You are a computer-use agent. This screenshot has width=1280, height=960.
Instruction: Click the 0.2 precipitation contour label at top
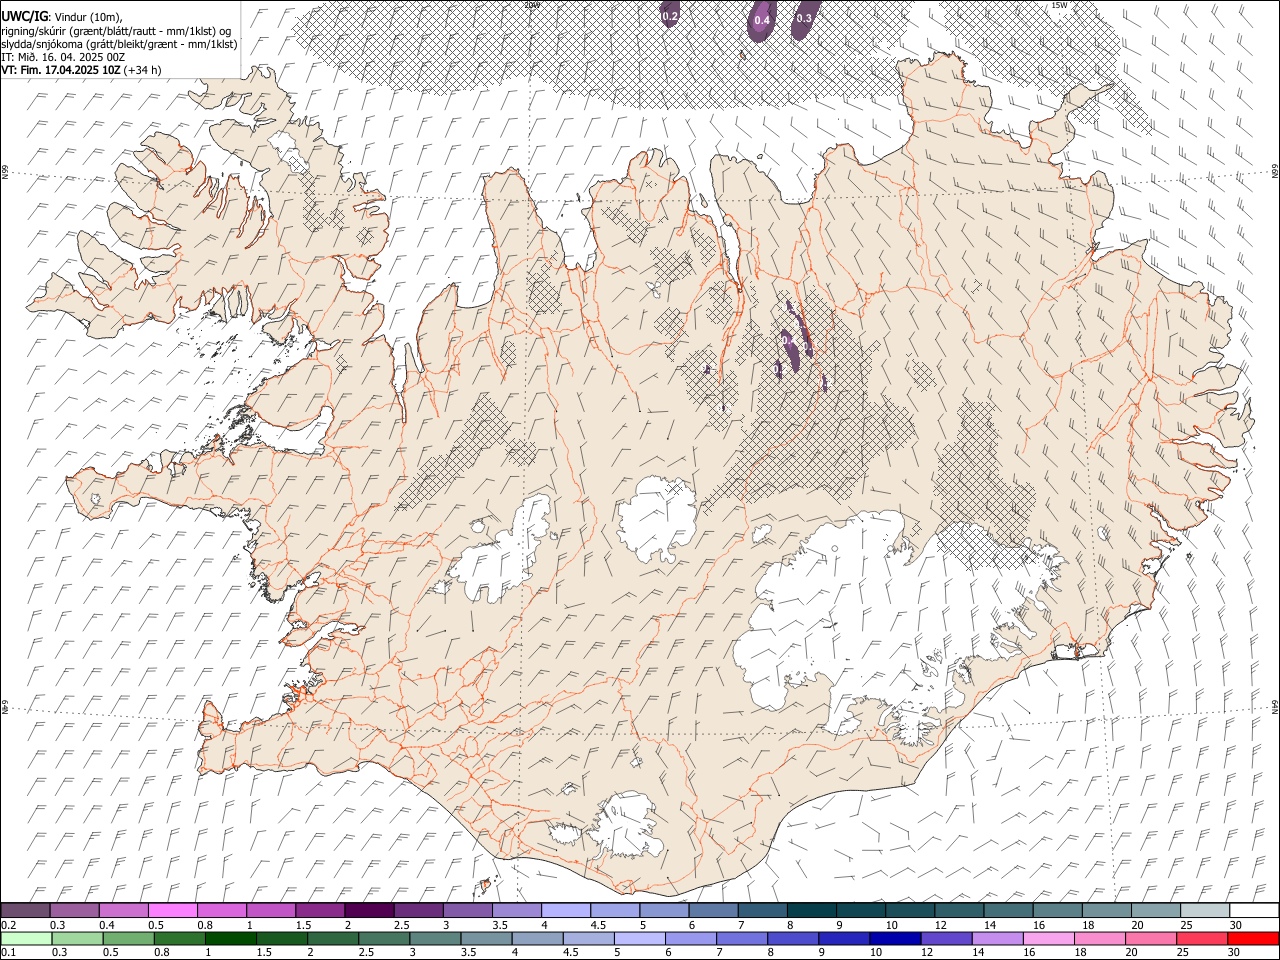coord(670,16)
